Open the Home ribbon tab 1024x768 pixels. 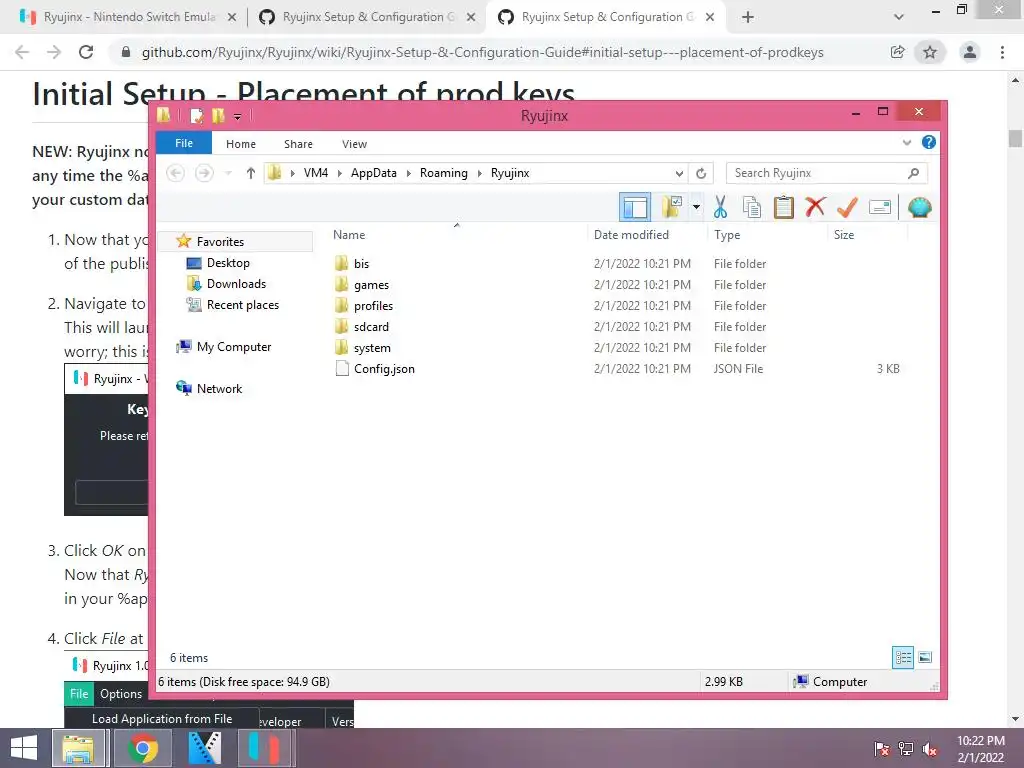(241, 144)
